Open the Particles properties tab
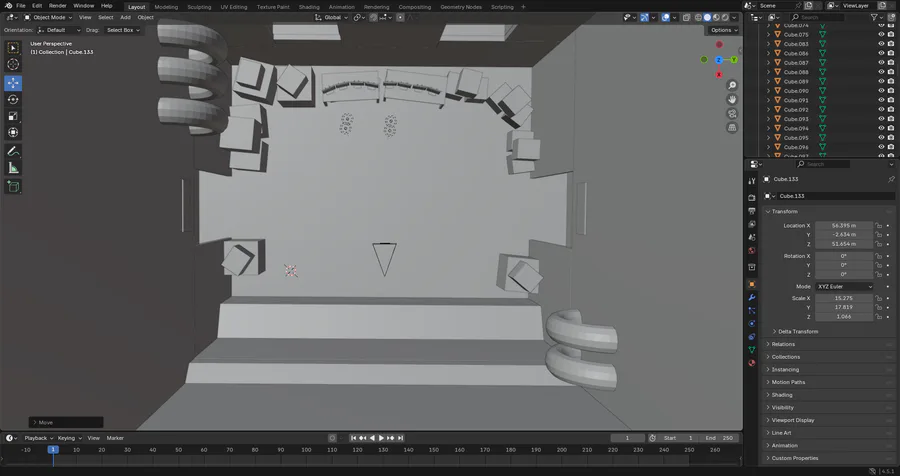 752,311
